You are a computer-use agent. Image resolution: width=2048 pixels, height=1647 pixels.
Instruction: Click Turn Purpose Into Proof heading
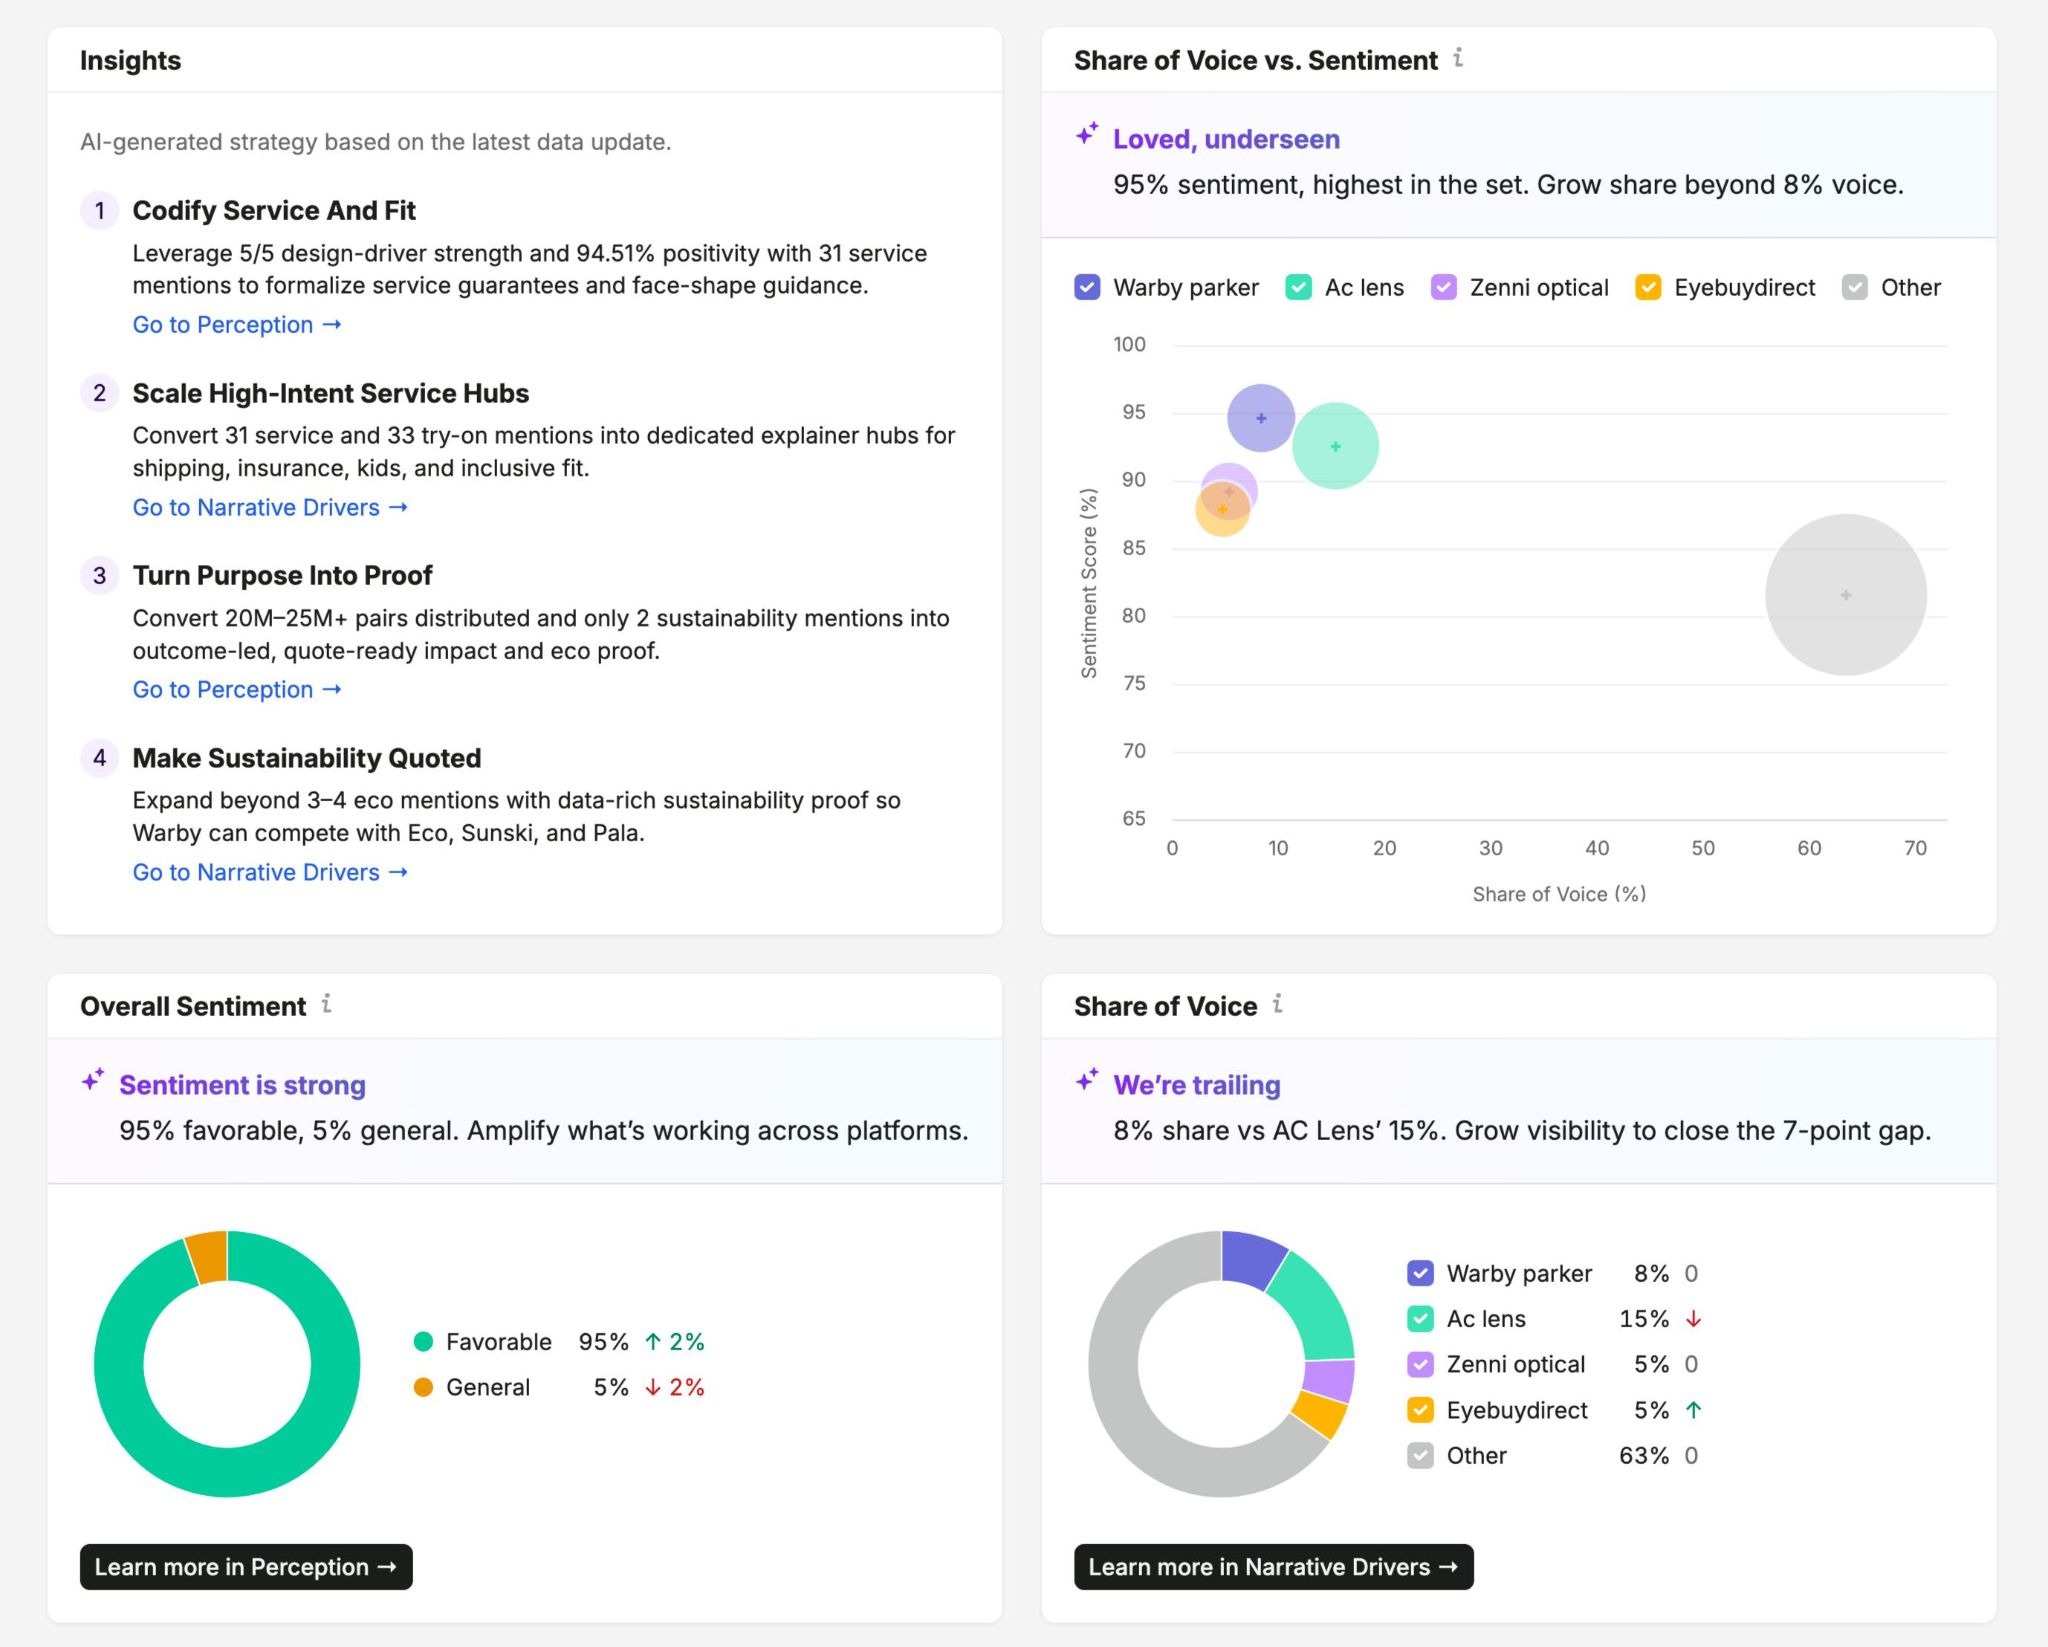(x=282, y=575)
